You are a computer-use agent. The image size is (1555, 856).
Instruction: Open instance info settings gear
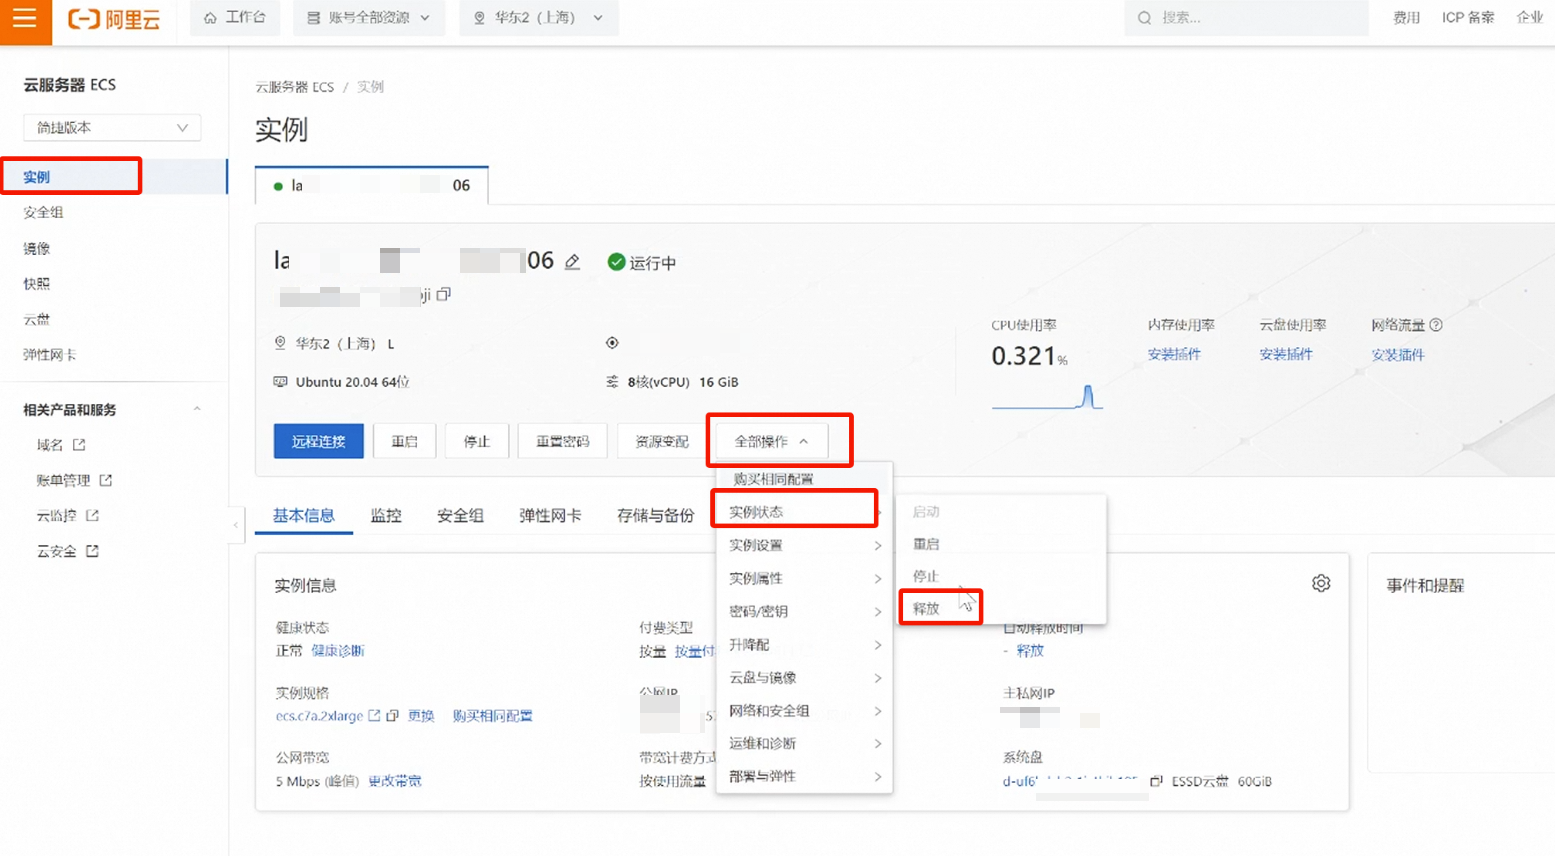[x=1321, y=583]
